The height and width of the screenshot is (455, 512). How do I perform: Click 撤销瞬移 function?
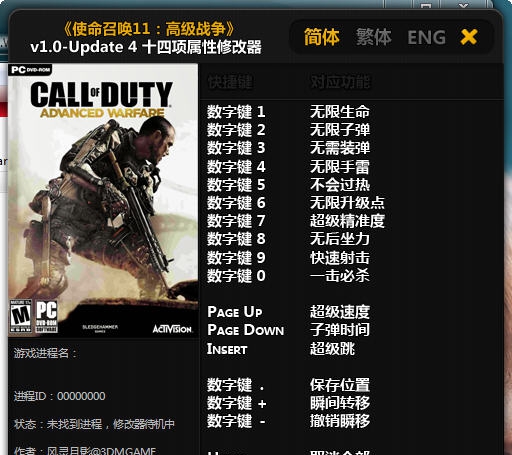pos(340,421)
